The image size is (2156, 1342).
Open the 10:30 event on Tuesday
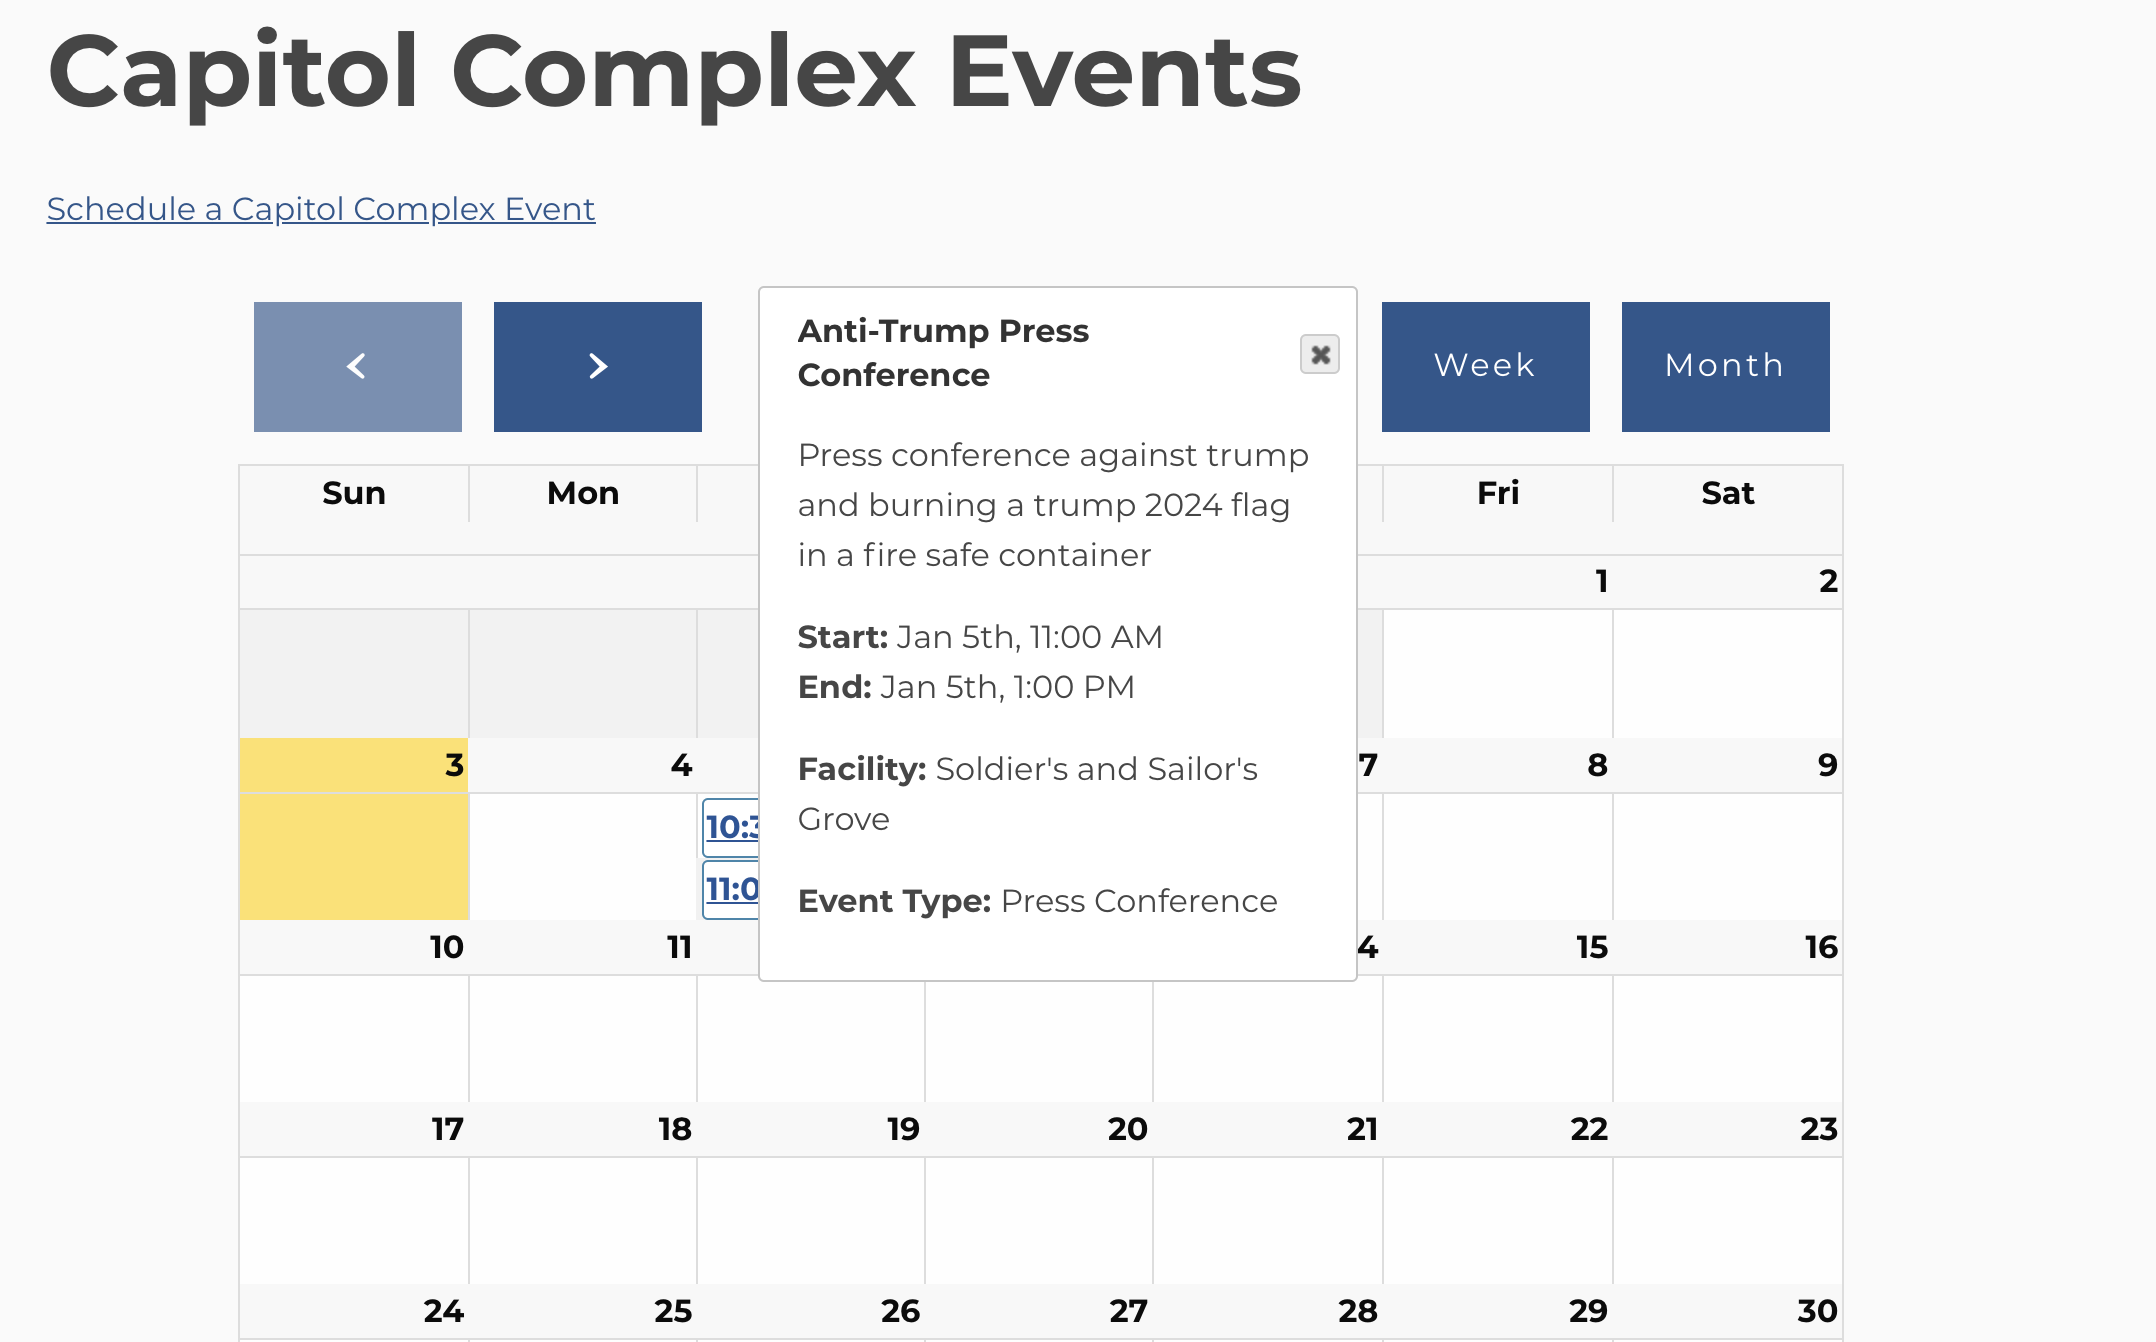click(731, 827)
